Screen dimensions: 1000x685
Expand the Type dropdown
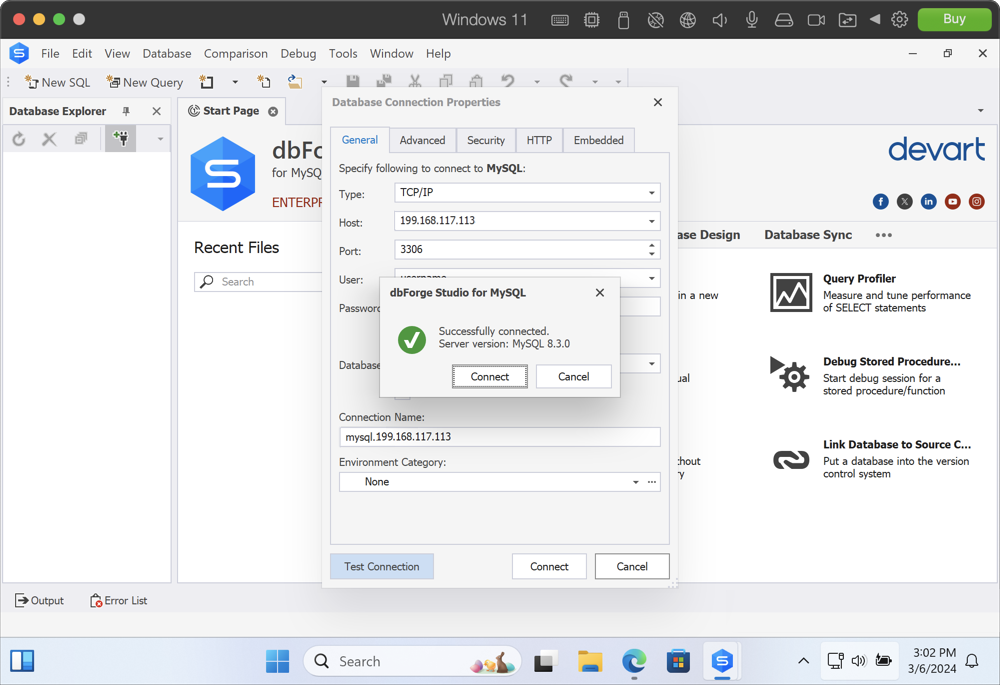tap(652, 193)
